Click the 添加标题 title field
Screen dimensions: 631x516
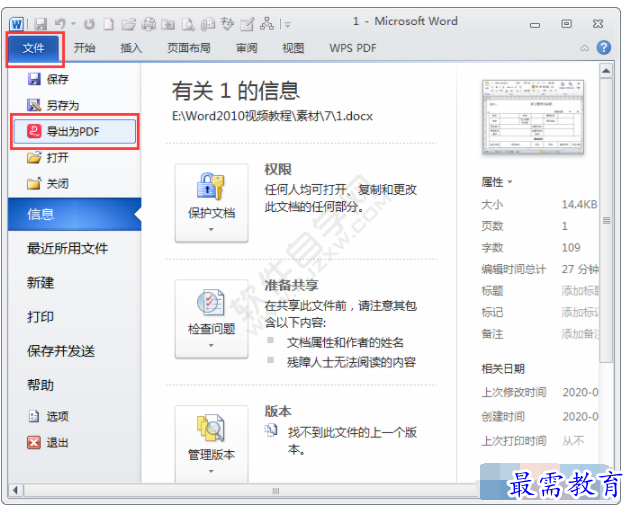tap(580, 291)
